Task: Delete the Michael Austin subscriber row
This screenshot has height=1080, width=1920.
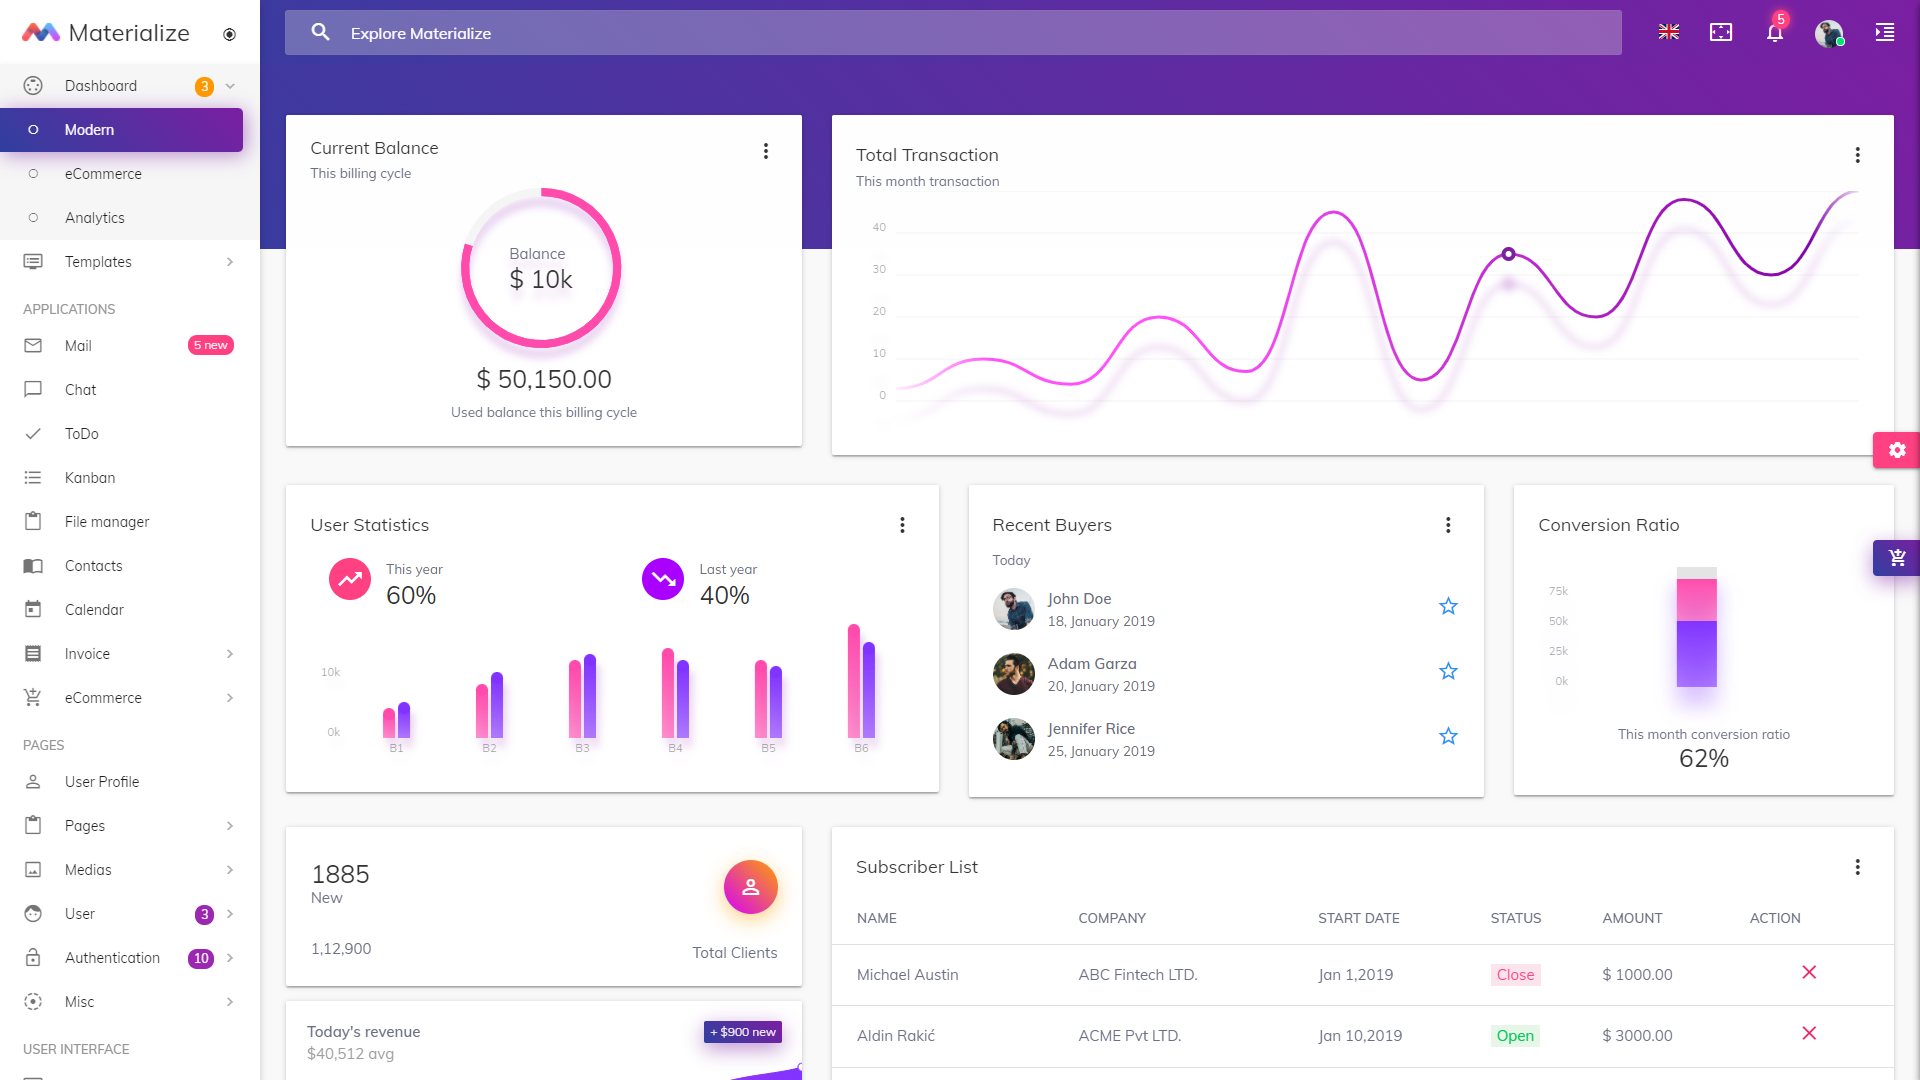Action: [x=1808, y=973]
